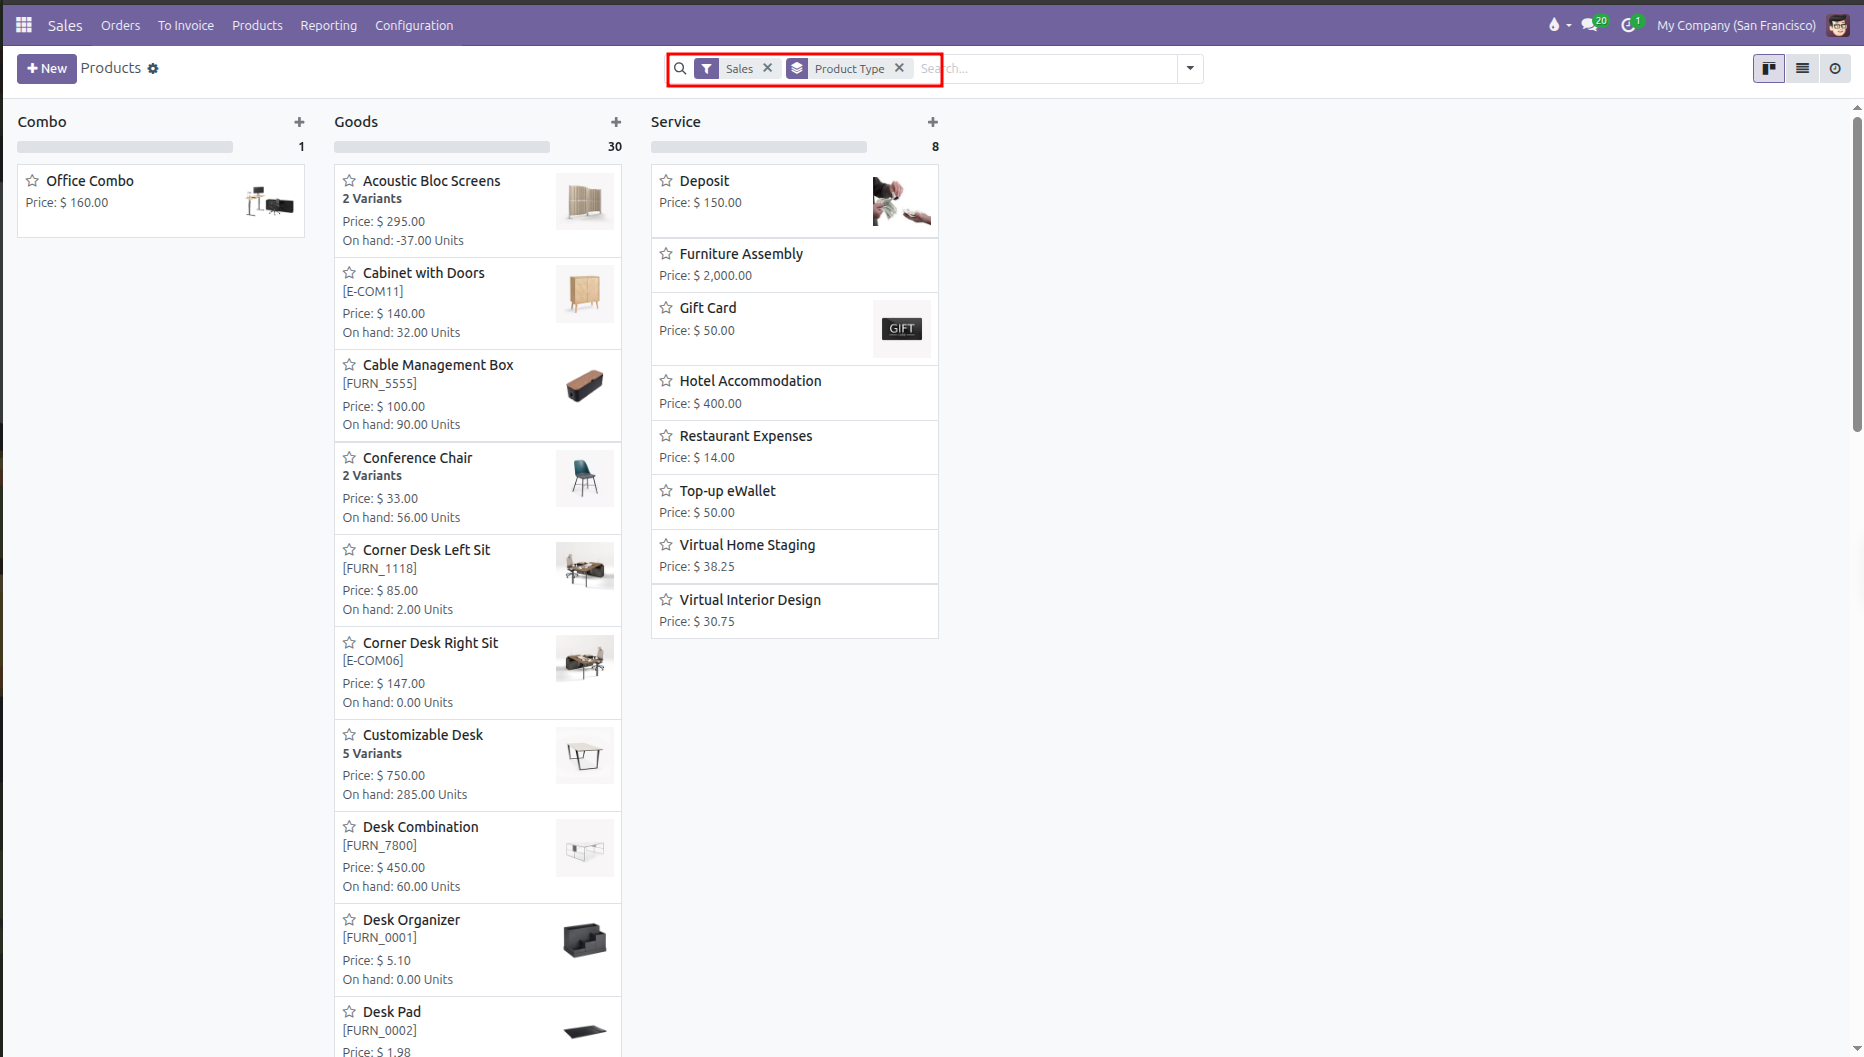Open the Furniture Assembly product card
1864x1057 pixels.
[795, 265]
